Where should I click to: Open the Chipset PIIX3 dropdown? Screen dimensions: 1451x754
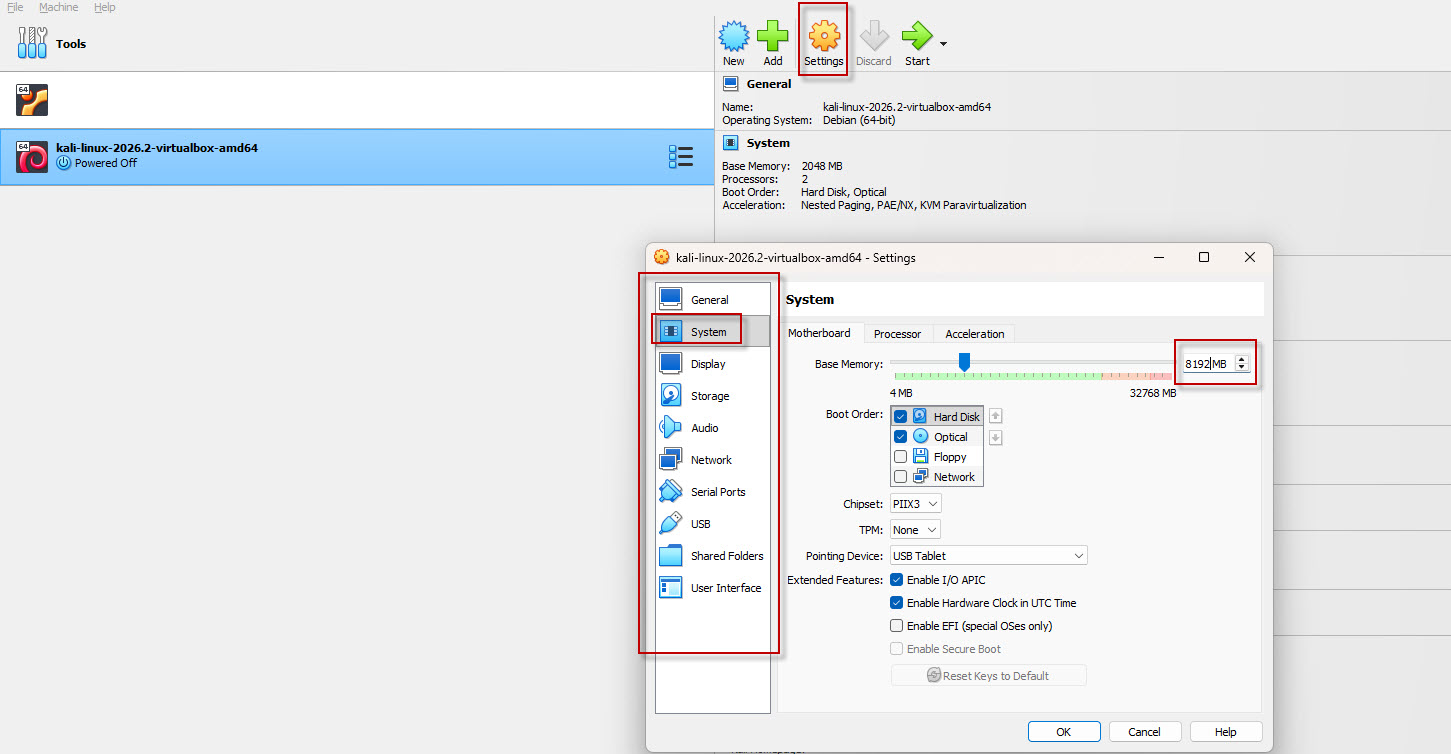tap(916, 504)
